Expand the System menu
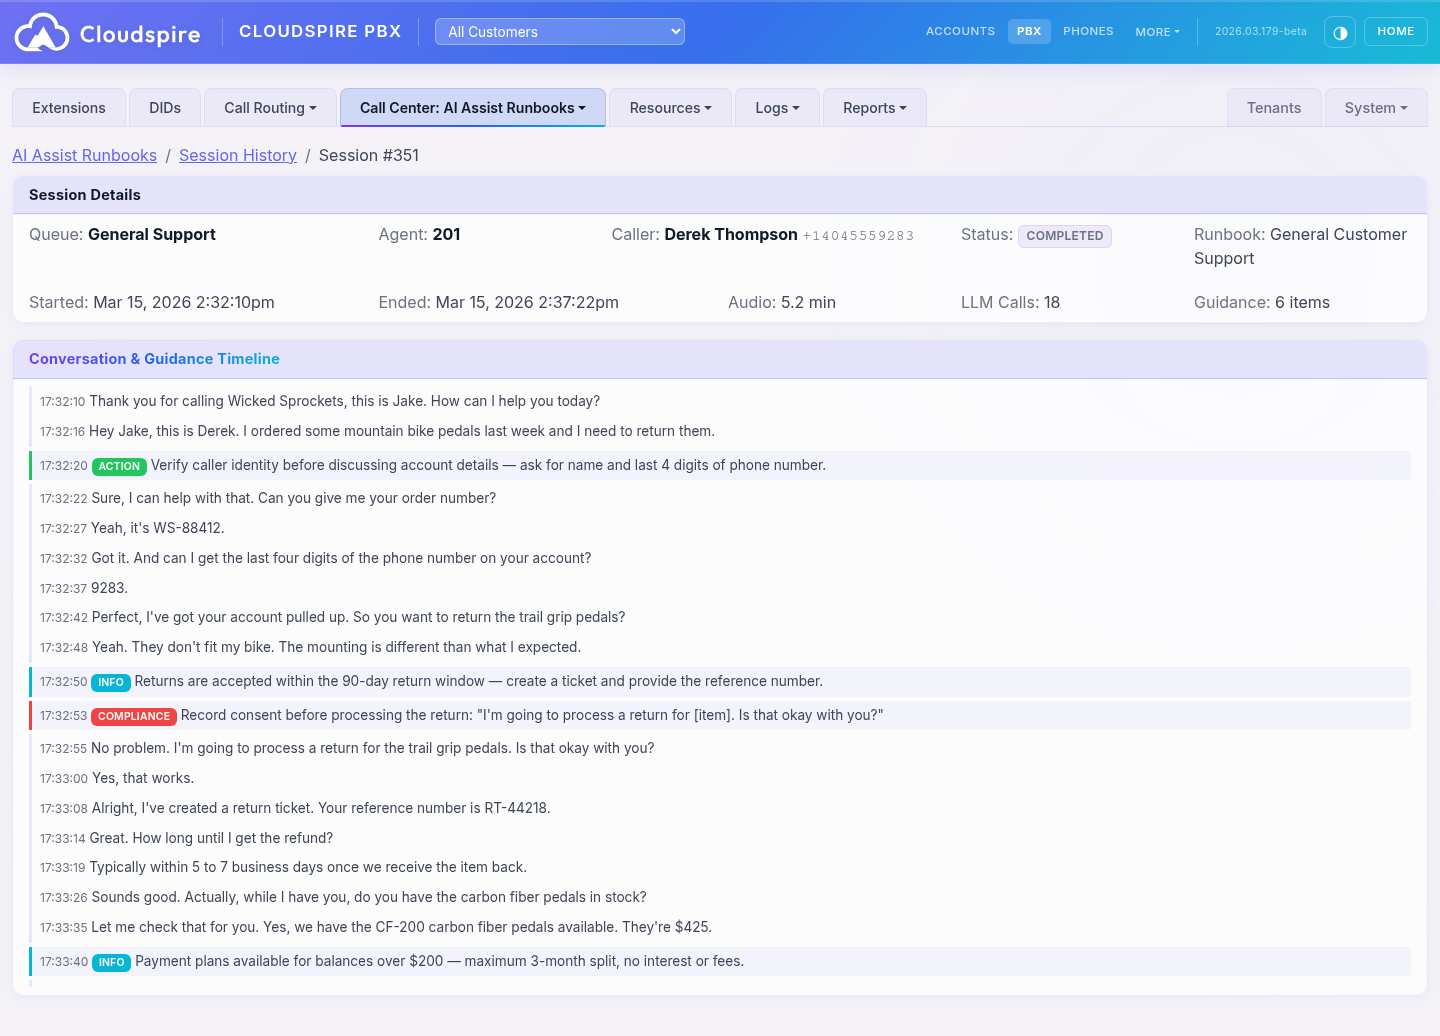This screenshot has height=1036, width=1440. tap(1375, 107)
